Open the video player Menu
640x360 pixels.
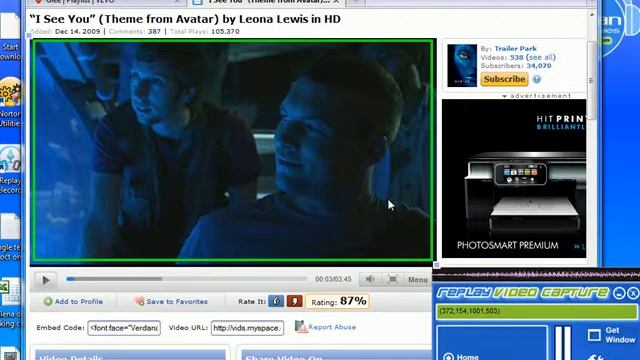418,280
